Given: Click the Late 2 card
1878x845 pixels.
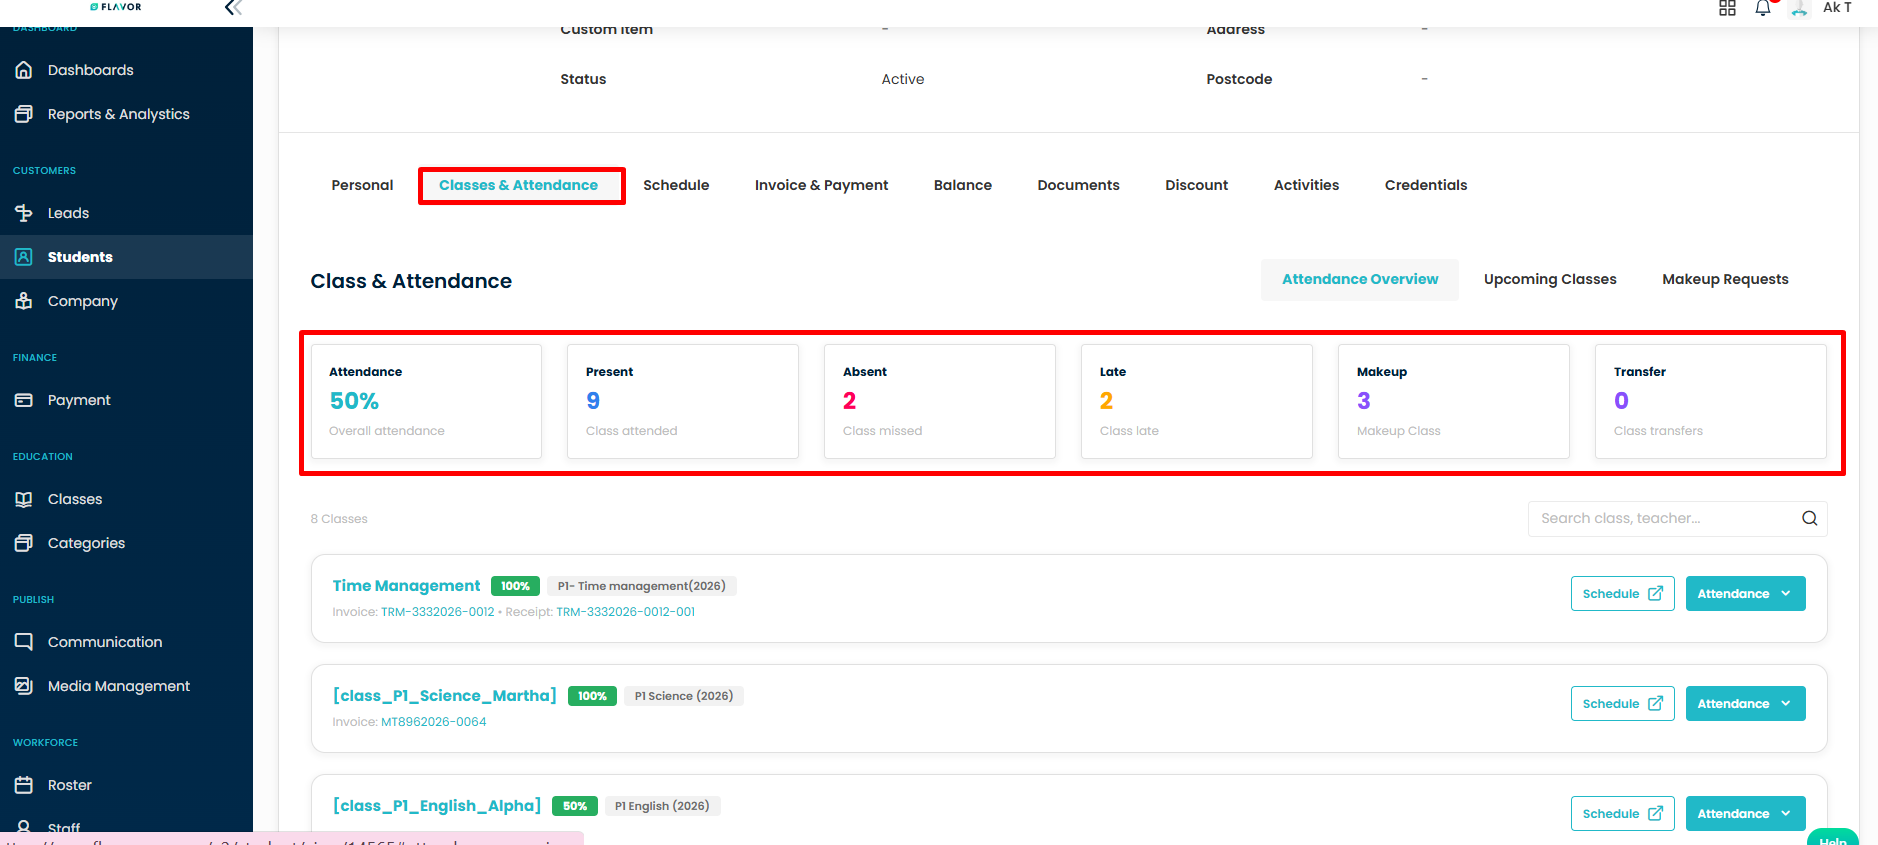Looking at the screenshot, I should click(x=1197, y=402).
